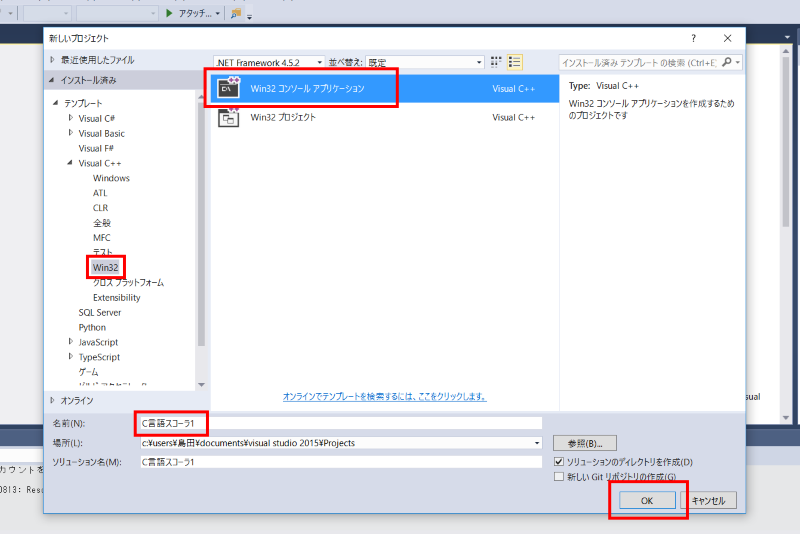Switch templates to medium list view
The width and height of the screenshot is (800, 534).
[x=515, y=62]
